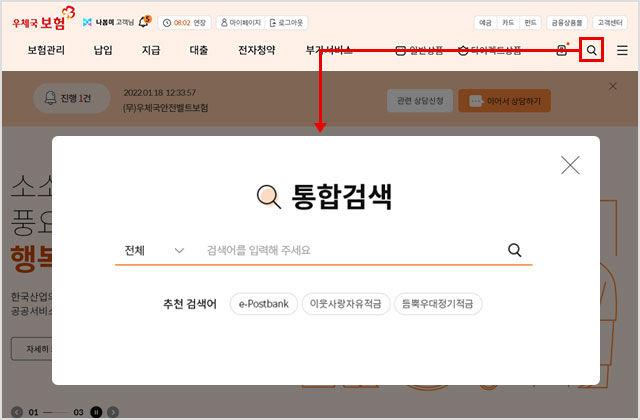The width and height of the screenshot is (640, 420).
Task: Open the hamburger full menu
Action: click(622, 50)
